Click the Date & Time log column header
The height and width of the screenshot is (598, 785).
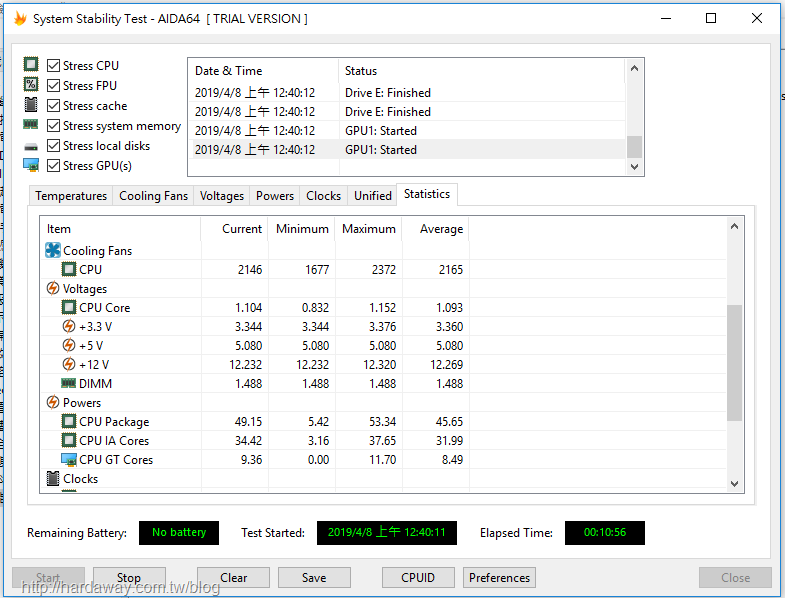tap(264, 71)
